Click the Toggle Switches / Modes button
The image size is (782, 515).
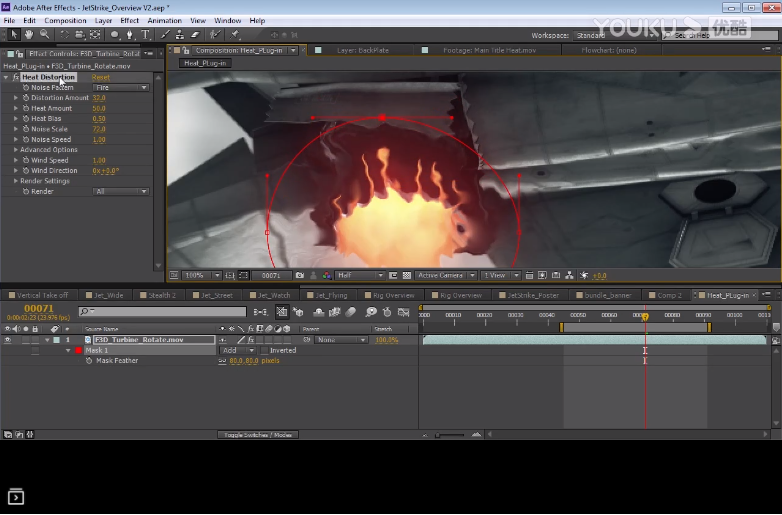point(258,435)
